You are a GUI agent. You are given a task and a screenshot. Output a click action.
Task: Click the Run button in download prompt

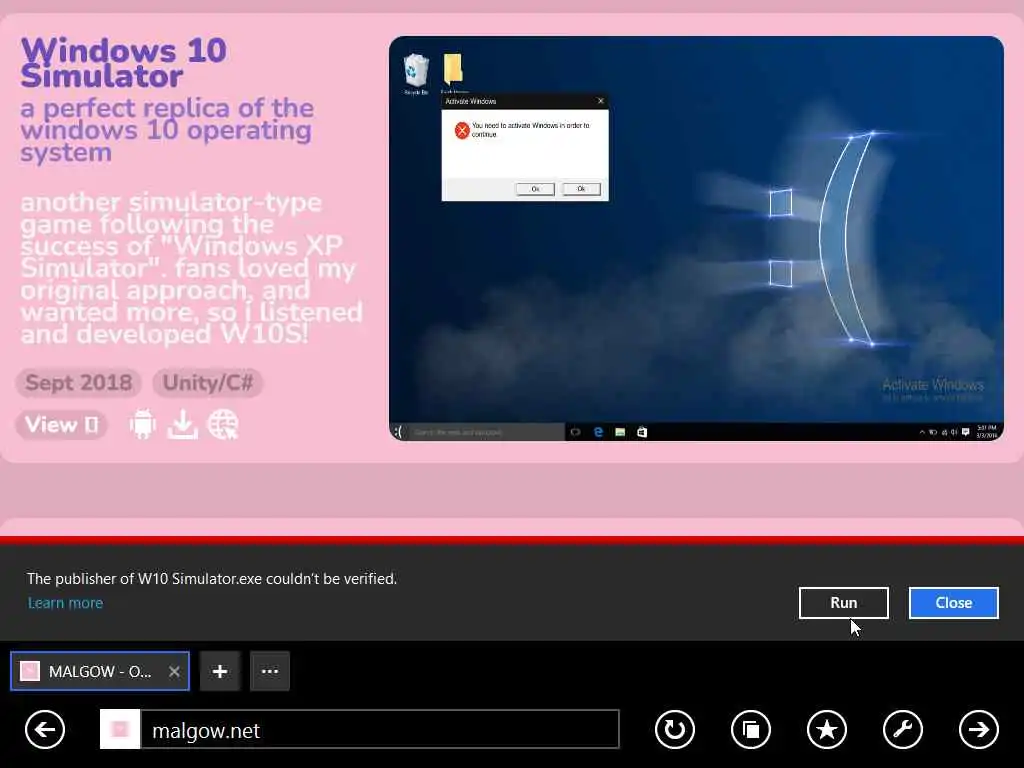(x=843, y=603)
